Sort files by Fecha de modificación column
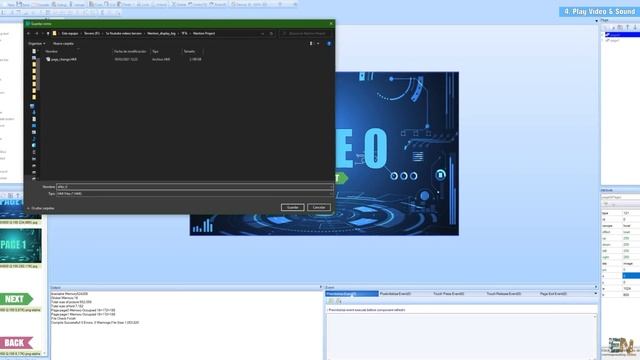Screen dimensions: 640x360 (x=130, y=51)
